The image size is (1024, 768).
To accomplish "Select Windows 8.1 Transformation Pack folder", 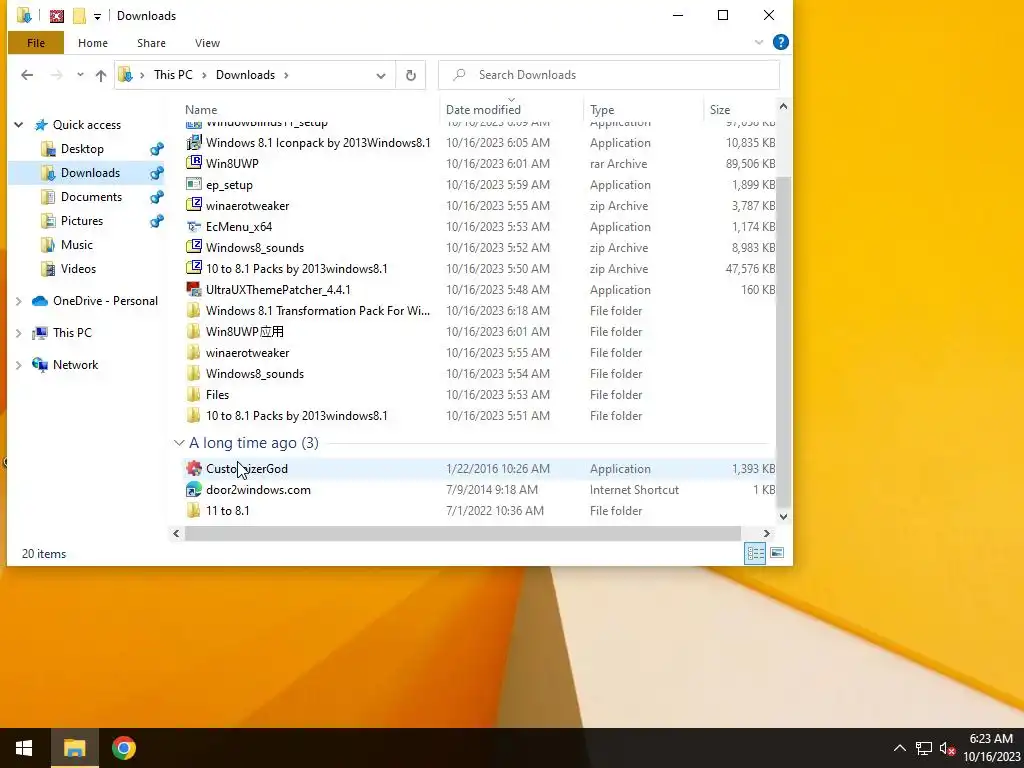I will [193, 311].
